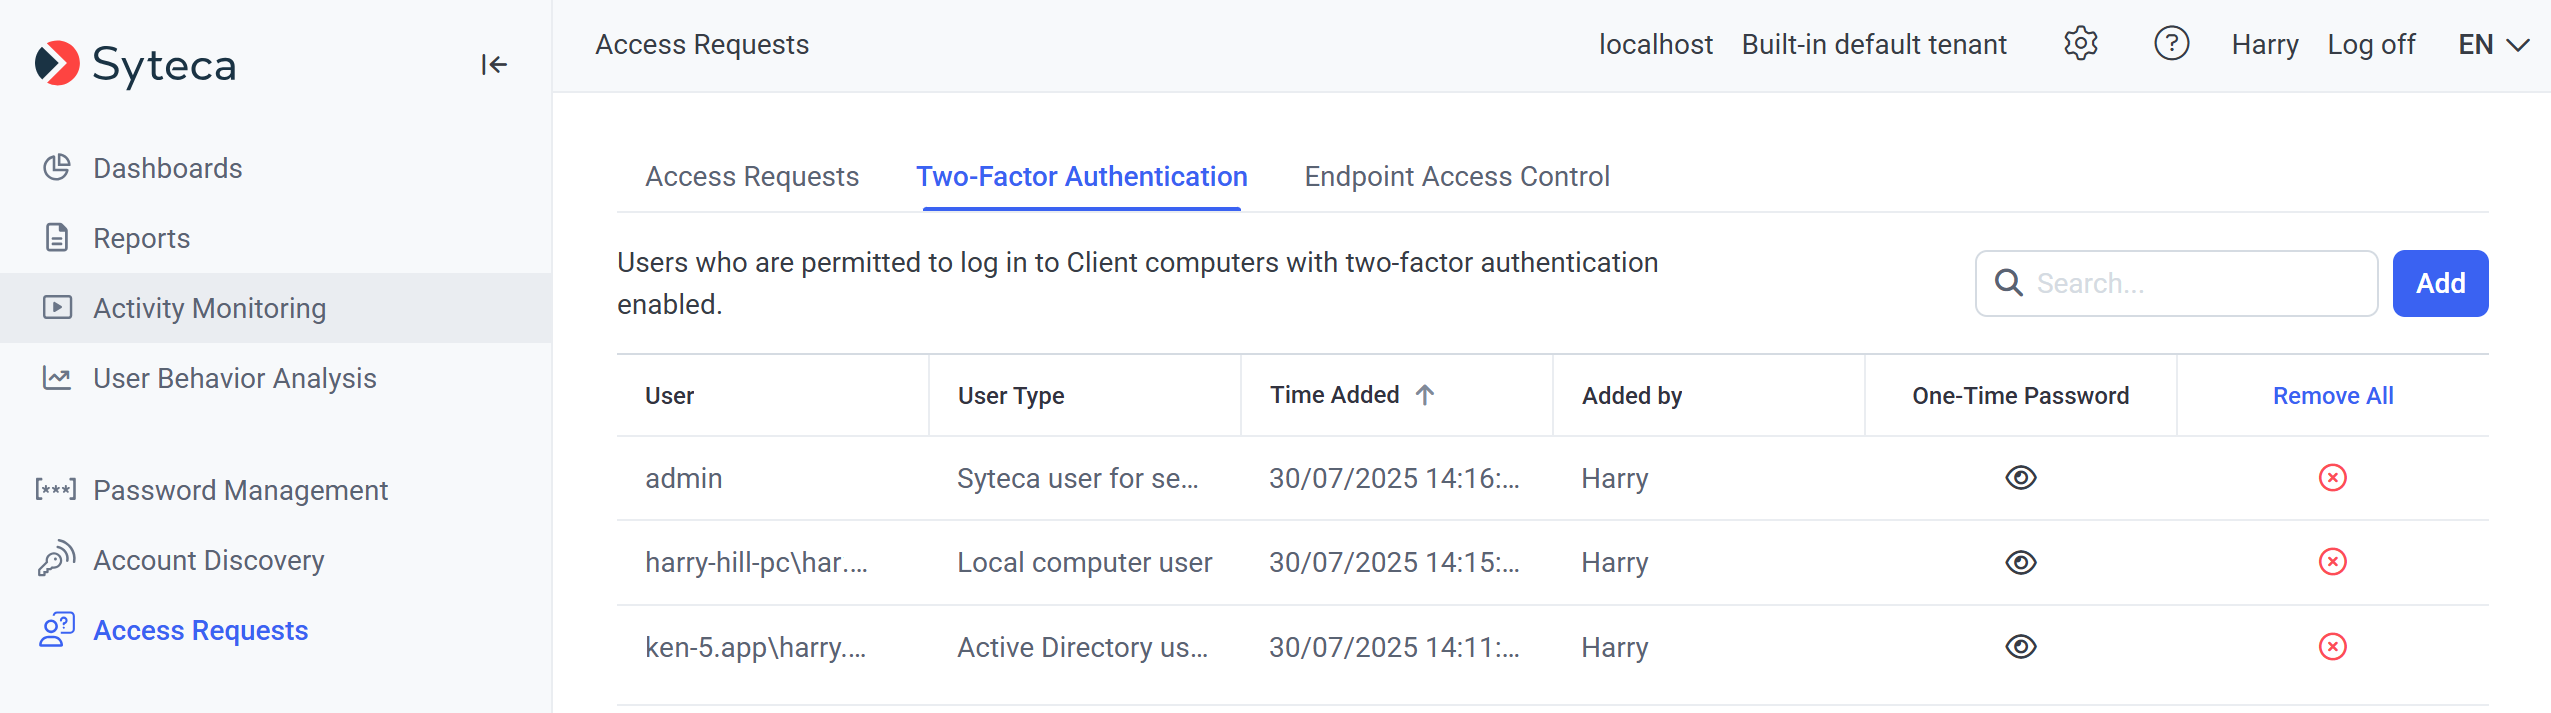The width and height of the screenshot is (2551, 713).
Task: Click the blue Add button
Action: tap(2439, 284)
